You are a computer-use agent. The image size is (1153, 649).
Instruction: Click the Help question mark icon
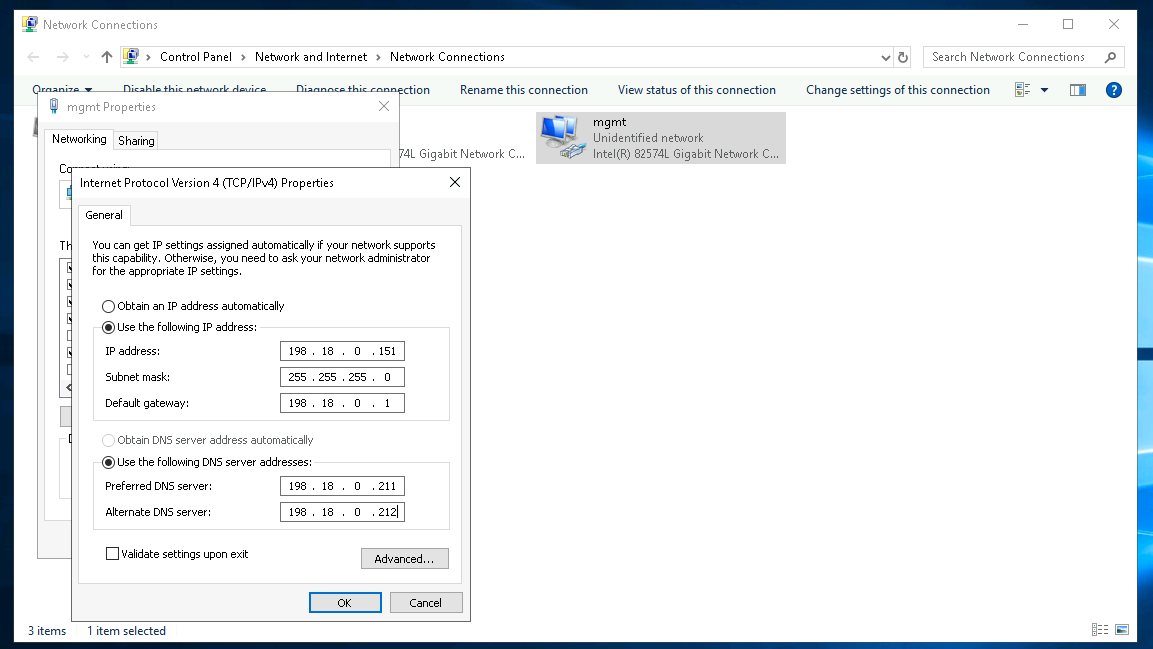[1113, 90]
